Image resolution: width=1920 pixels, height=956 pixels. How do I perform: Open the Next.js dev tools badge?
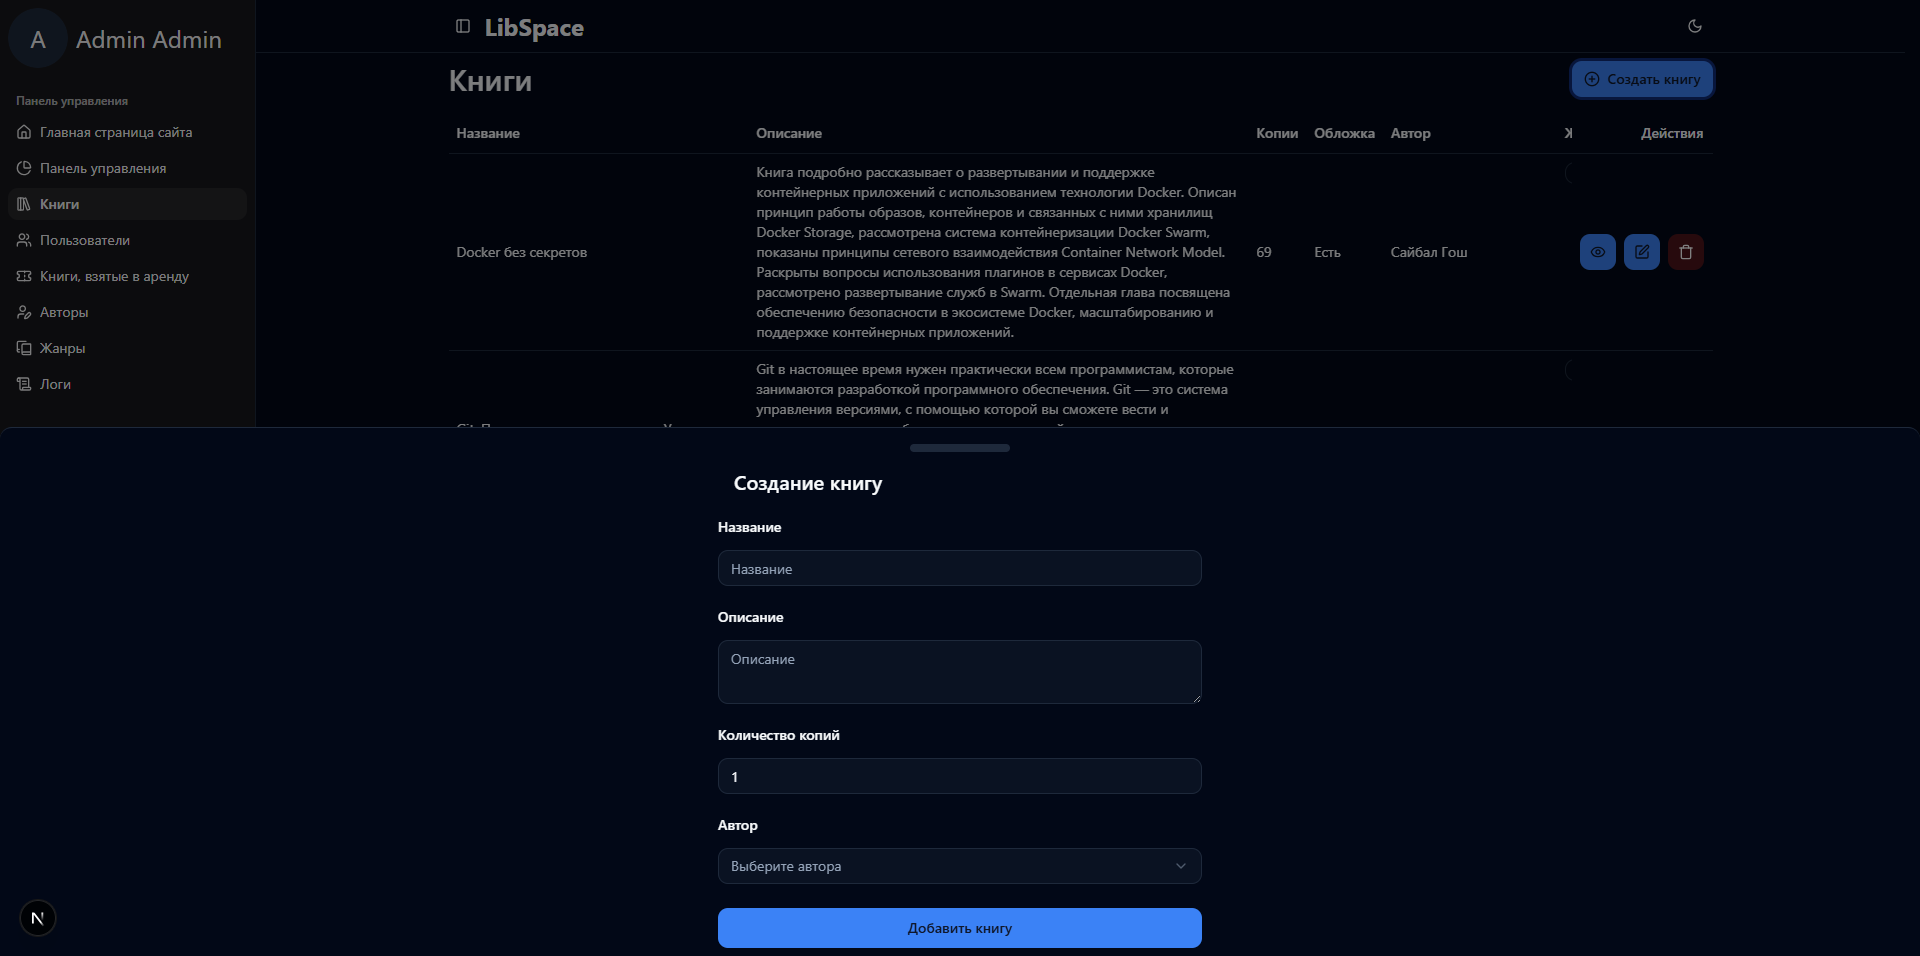38,918
